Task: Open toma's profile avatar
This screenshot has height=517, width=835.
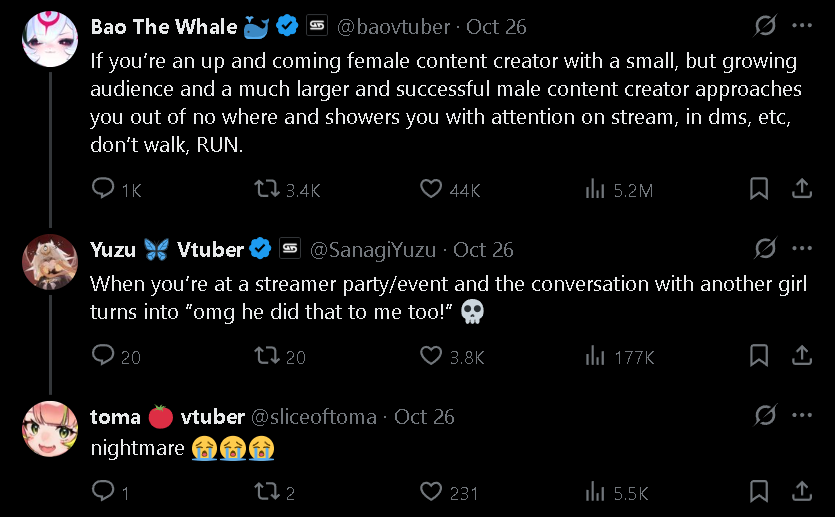Action: (x=49, y=430)
